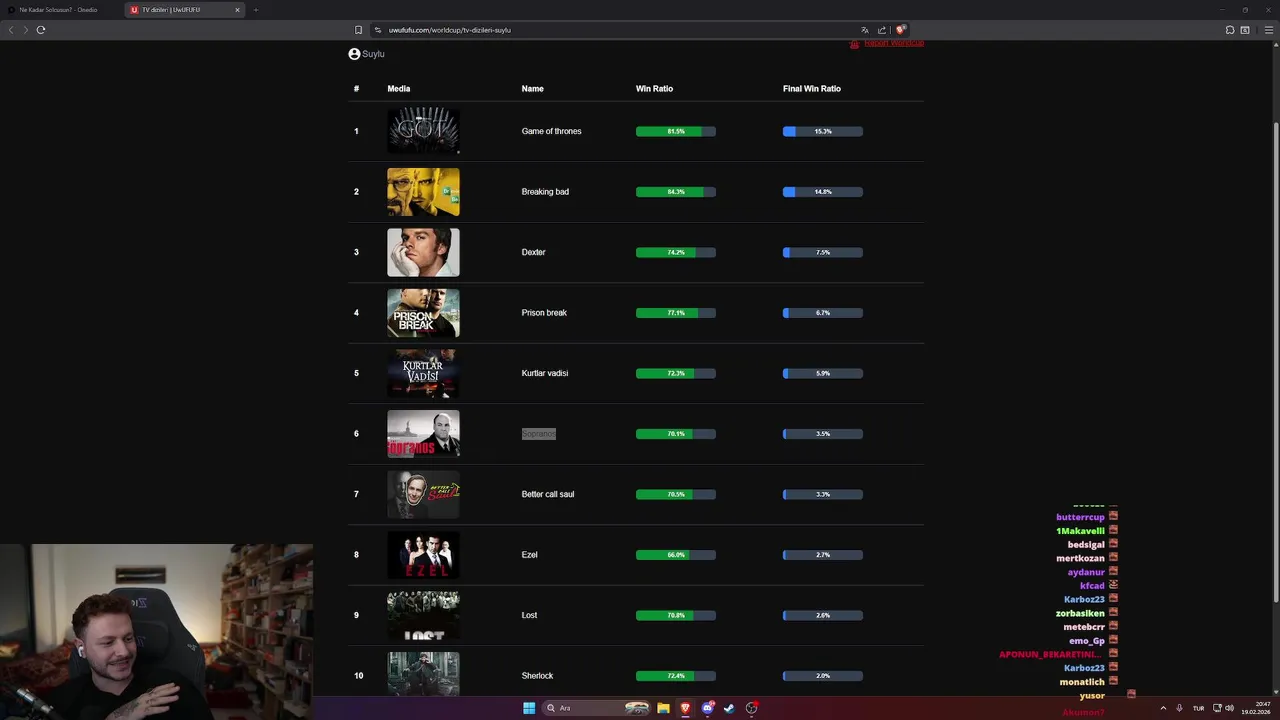Bookmark this page using the bookmark icon
The image size is (1280, 720).
coord(358,30)
